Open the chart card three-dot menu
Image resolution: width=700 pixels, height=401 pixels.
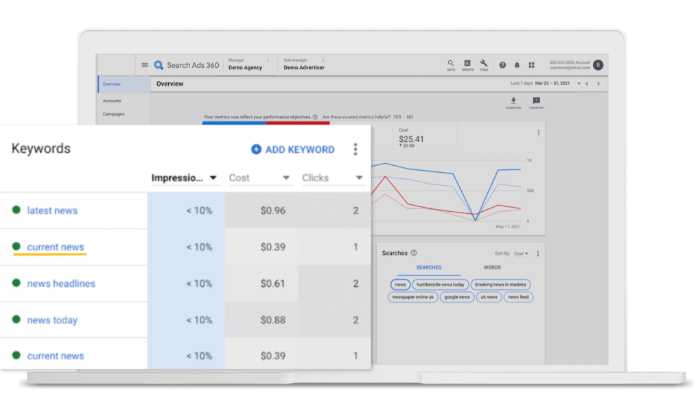coord(538,133)
